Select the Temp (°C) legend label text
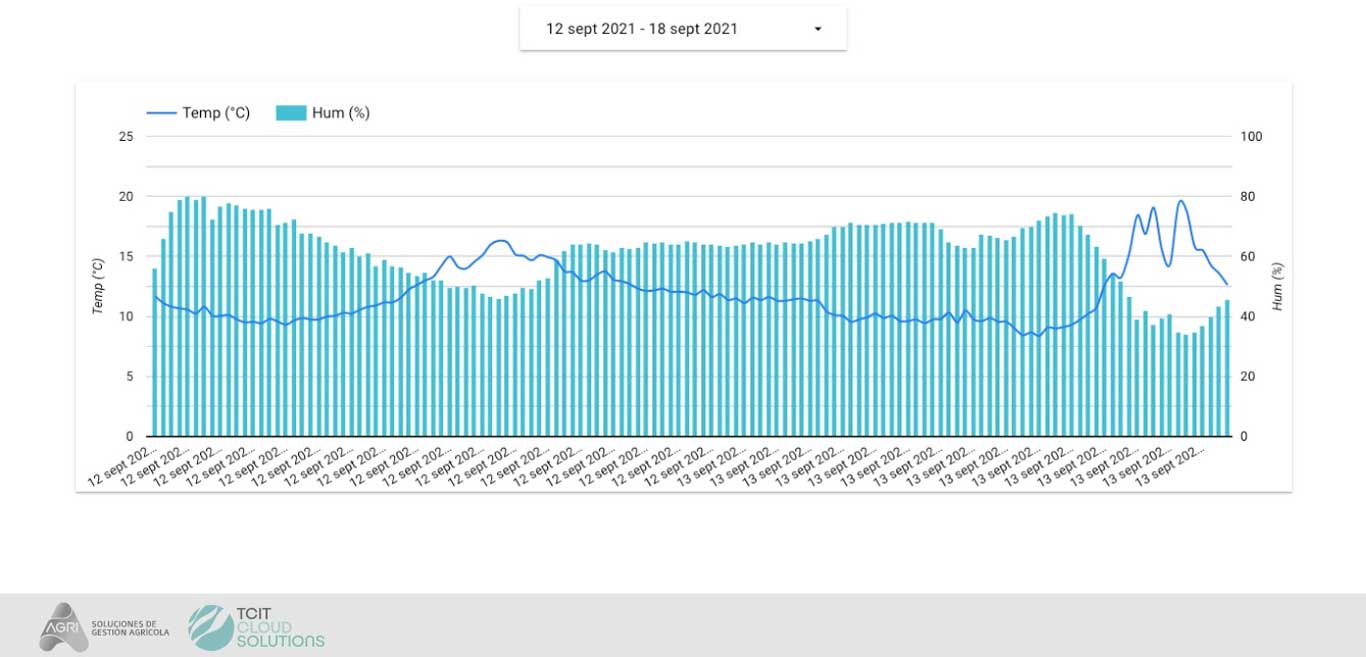The width and height of the screenshot is (1366, 657). pyautogui.click(x=216, y=113)
